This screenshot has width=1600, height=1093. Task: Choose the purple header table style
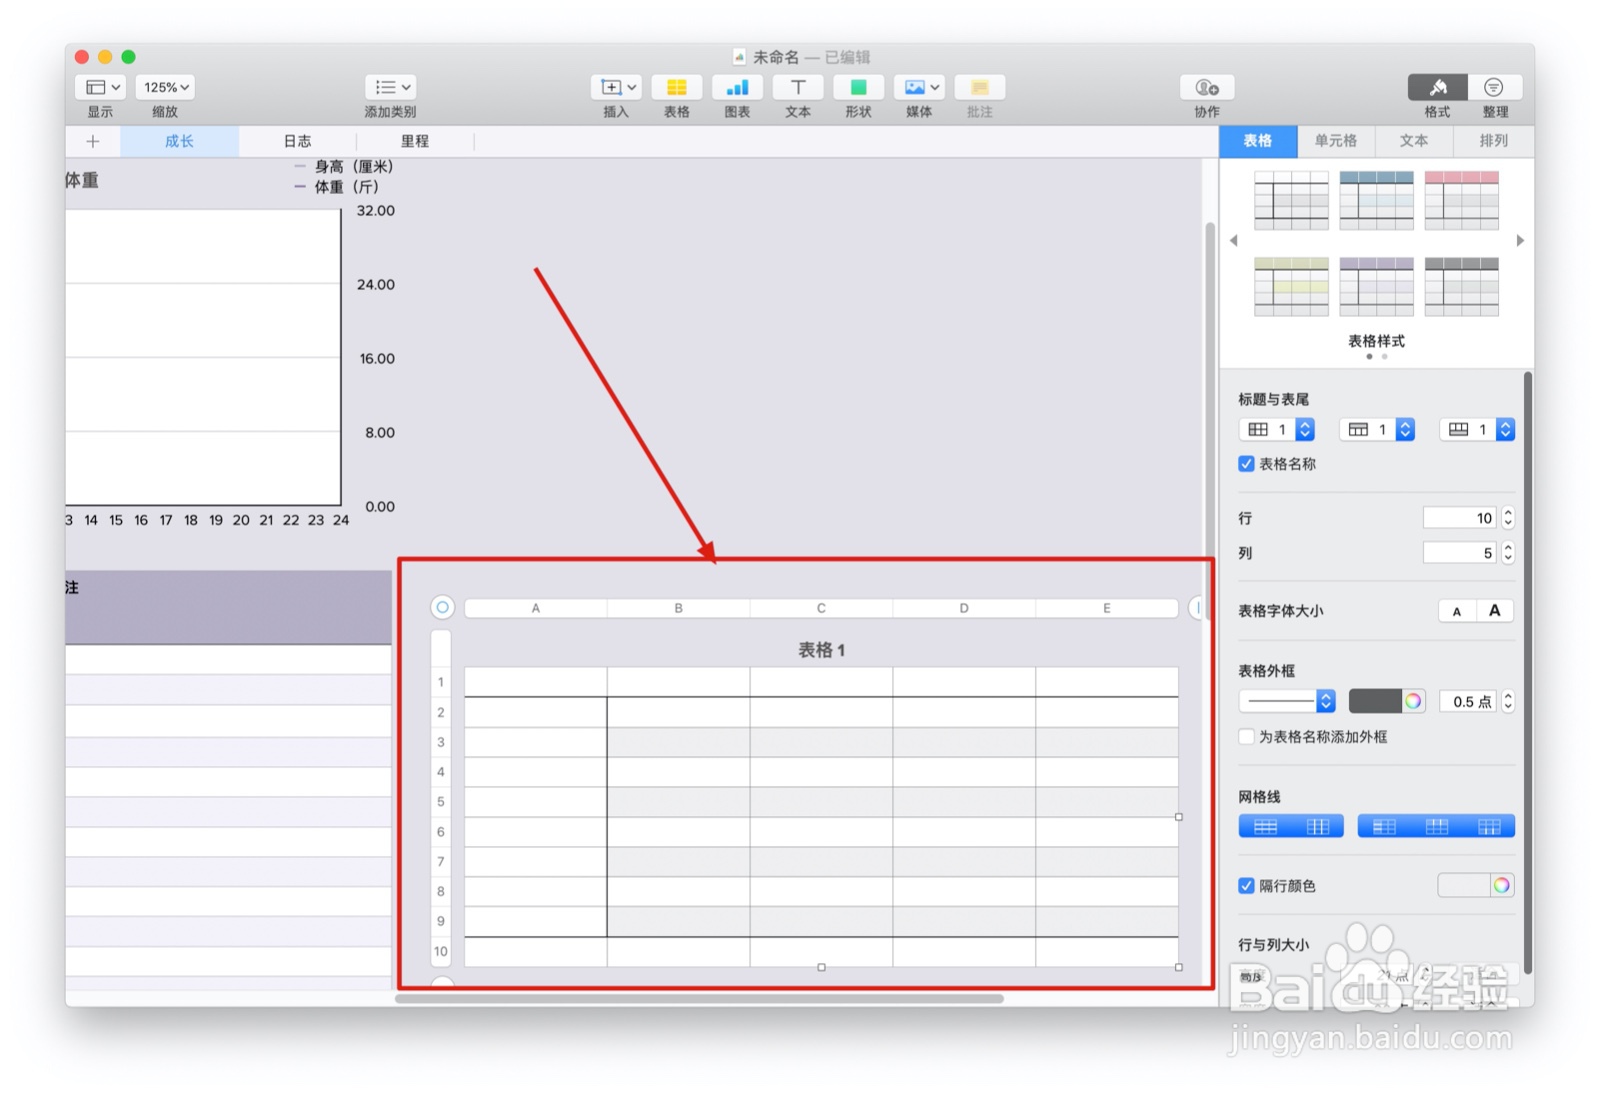[1377, 287]
